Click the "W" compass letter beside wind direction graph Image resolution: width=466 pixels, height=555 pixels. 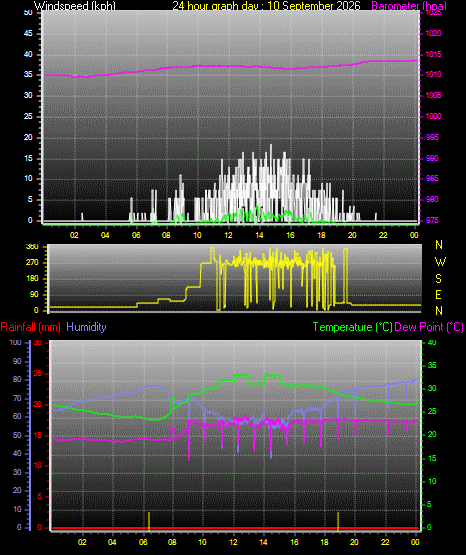coord(440,262)
